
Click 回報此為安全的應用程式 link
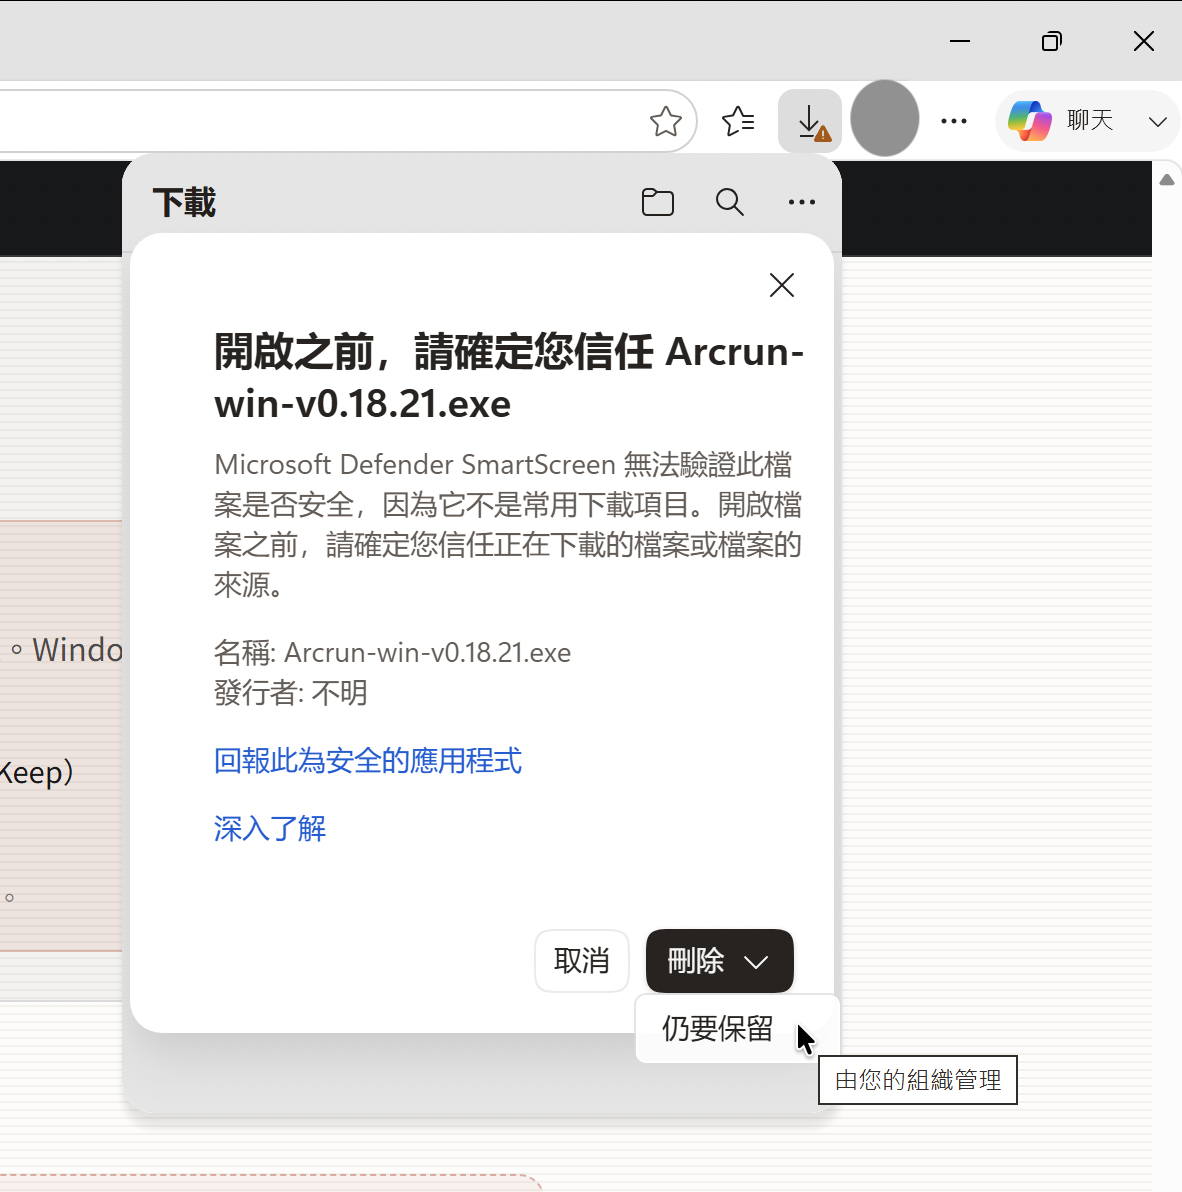(x=368, y=760)
